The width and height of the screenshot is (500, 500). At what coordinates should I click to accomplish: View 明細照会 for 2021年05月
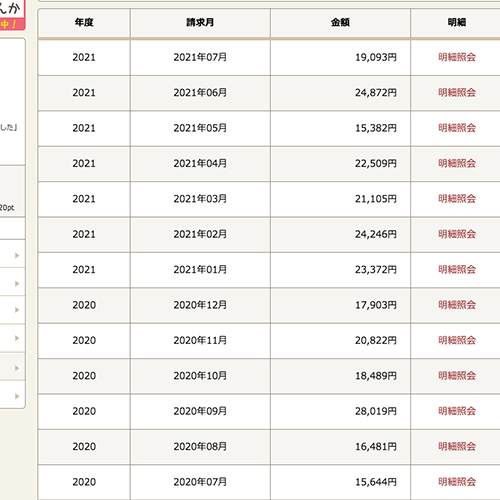tap(457, 128)
